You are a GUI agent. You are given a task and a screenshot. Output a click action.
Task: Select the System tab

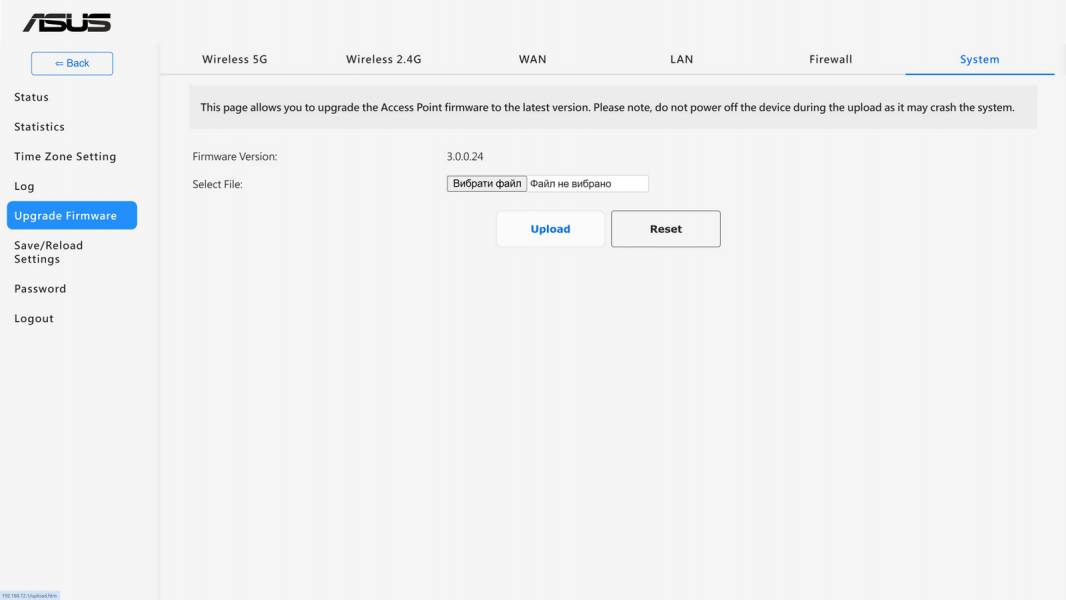tap(980, 59)
